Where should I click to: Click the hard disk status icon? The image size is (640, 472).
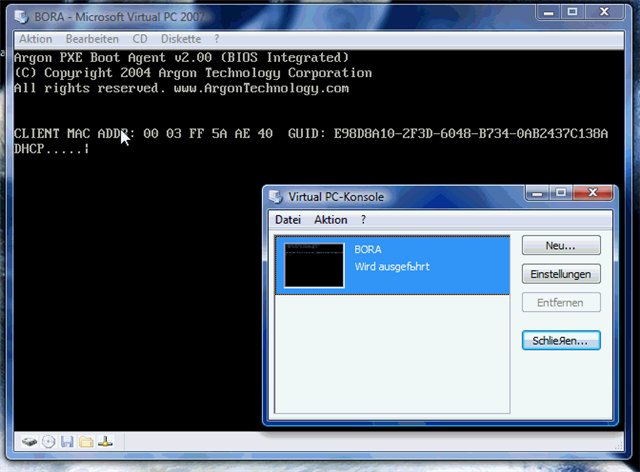pos(29,442)
